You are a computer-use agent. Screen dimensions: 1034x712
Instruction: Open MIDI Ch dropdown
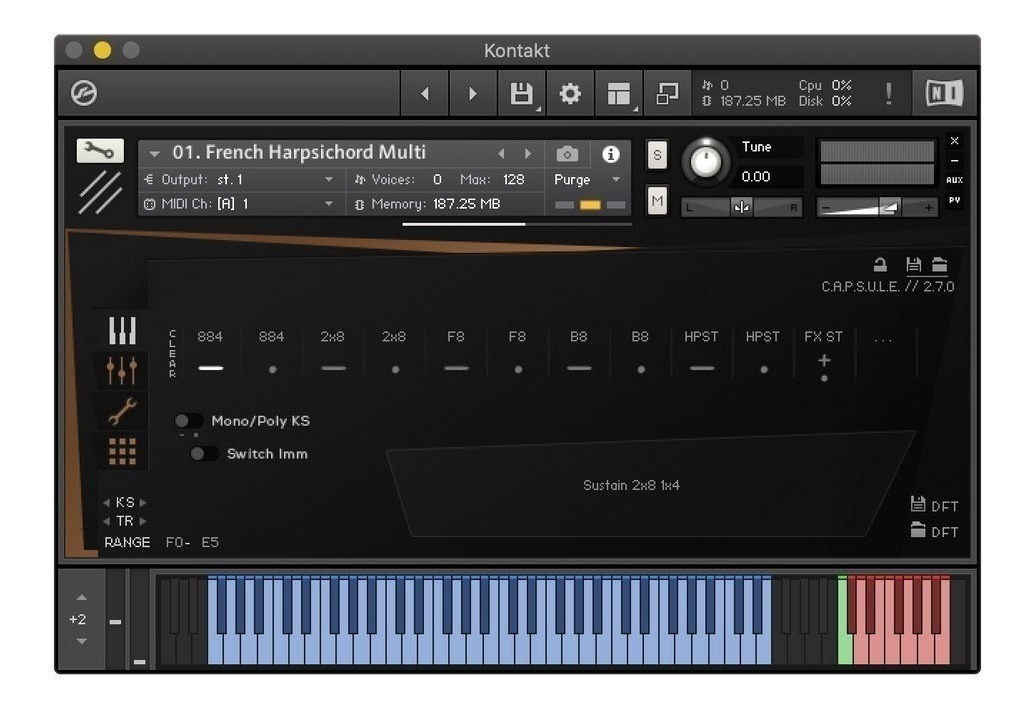tap(241, 204)
